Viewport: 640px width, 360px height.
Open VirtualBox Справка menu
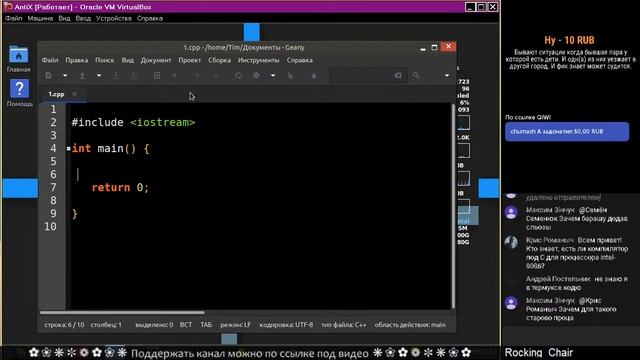click(150, 18)
